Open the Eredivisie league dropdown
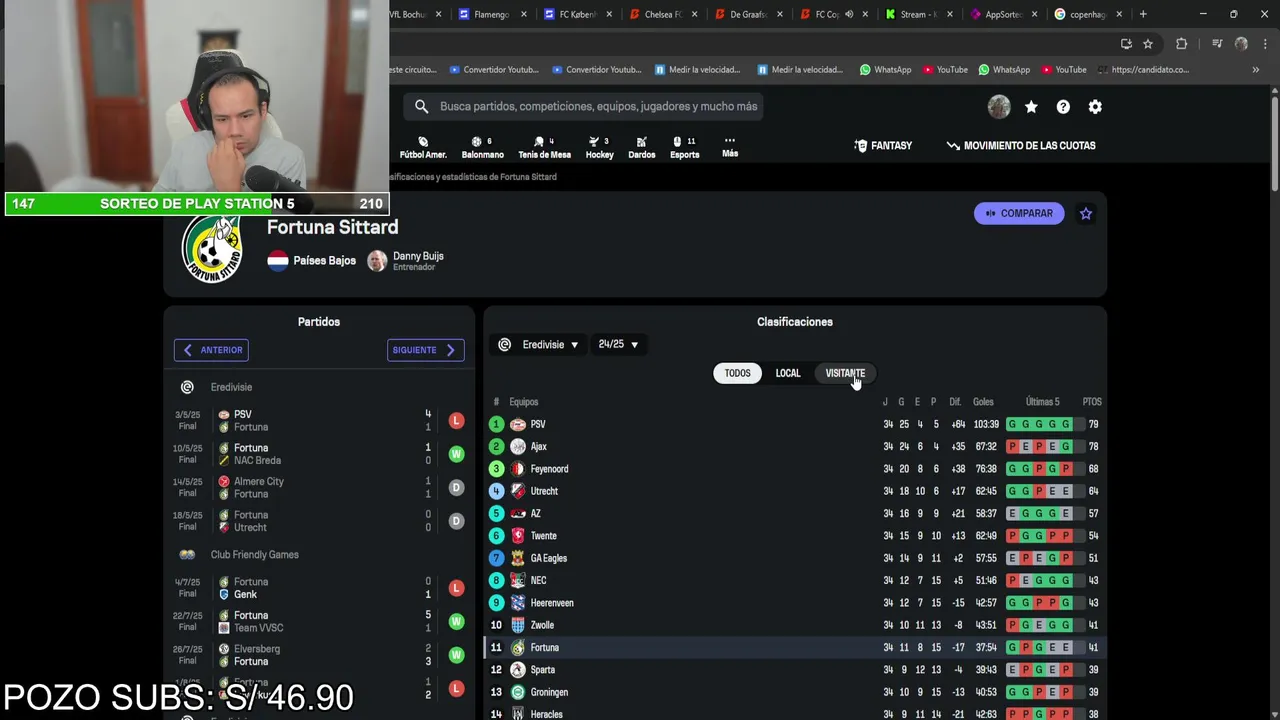The image size is (1280, 720). 540,345
